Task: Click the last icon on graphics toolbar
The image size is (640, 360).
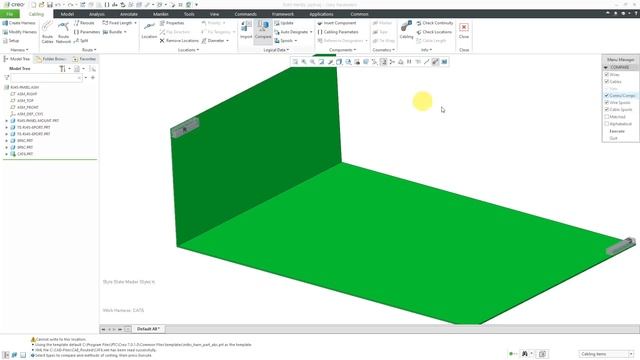Action: pyautogui.click(x=444, y=62)
